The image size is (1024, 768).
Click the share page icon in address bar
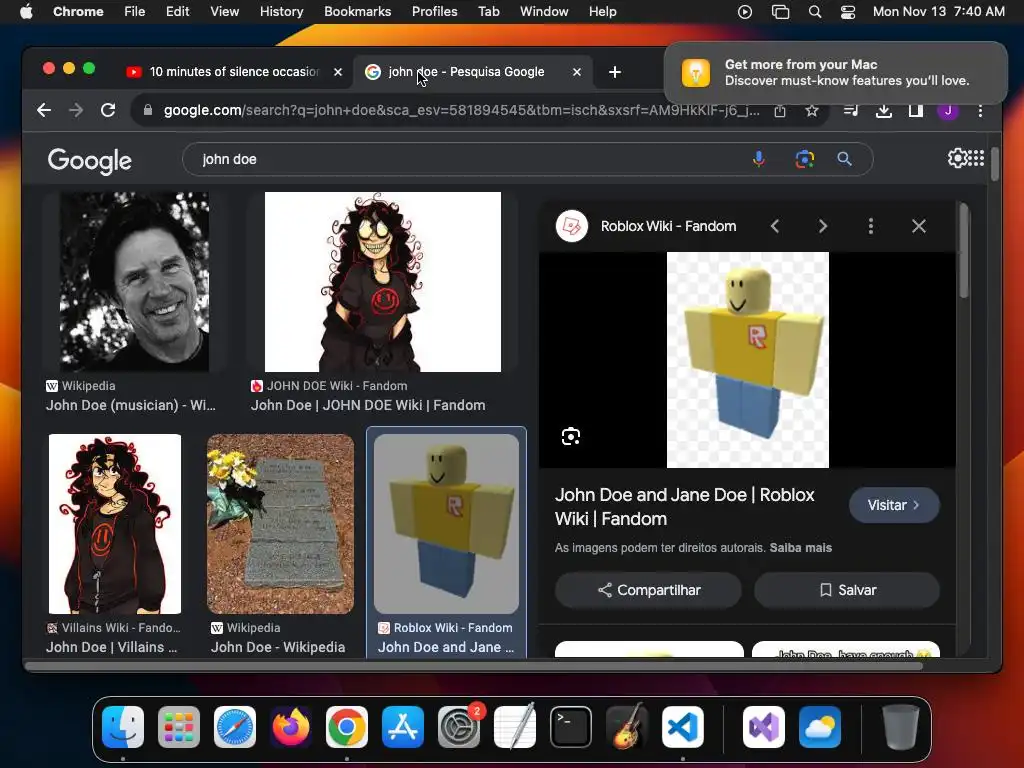(780, 111)
